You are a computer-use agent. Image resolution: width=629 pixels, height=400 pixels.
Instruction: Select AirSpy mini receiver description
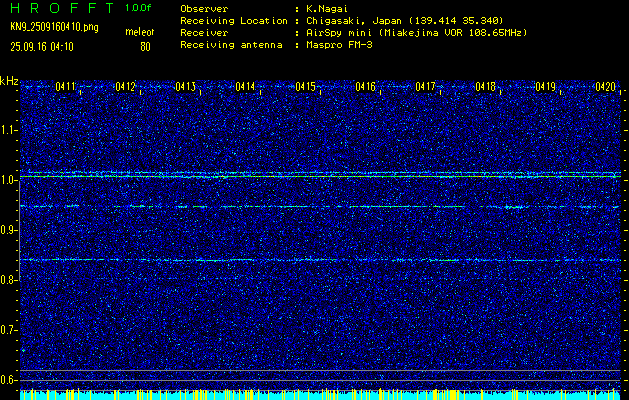click(x=417, y=33)
